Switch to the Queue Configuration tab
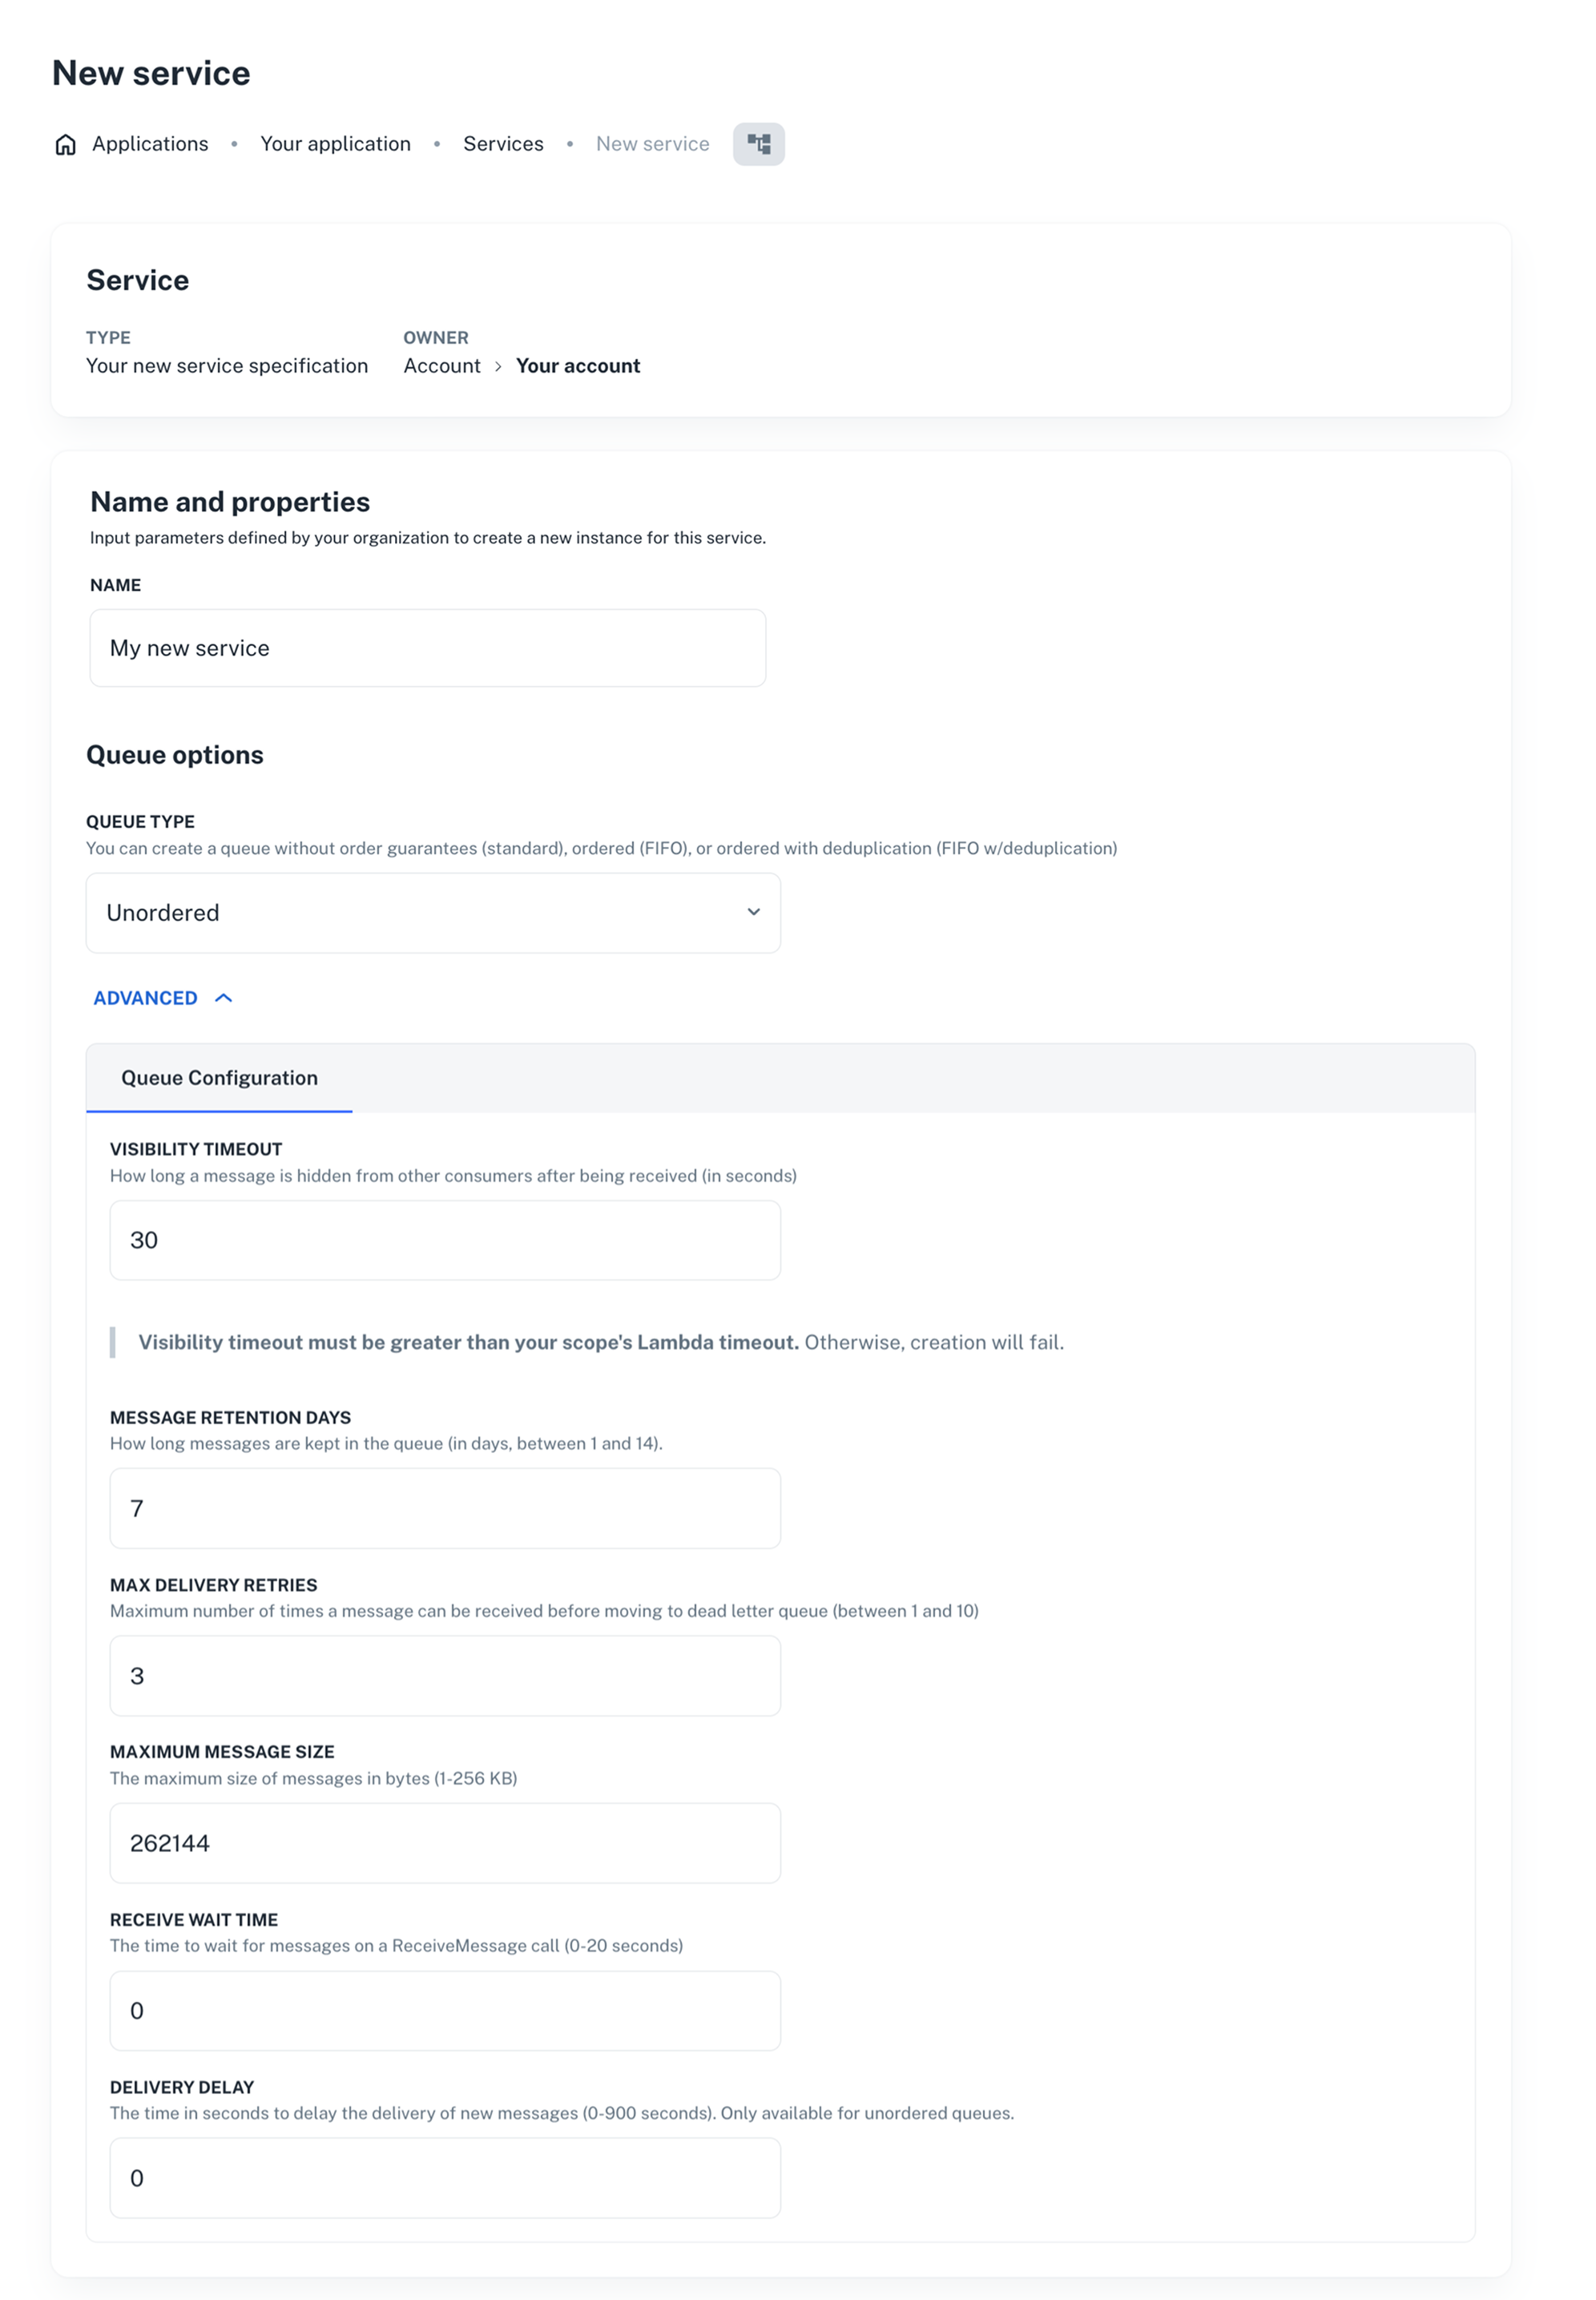Viewport: 1596px width, 2300px height. [219, 1078]
